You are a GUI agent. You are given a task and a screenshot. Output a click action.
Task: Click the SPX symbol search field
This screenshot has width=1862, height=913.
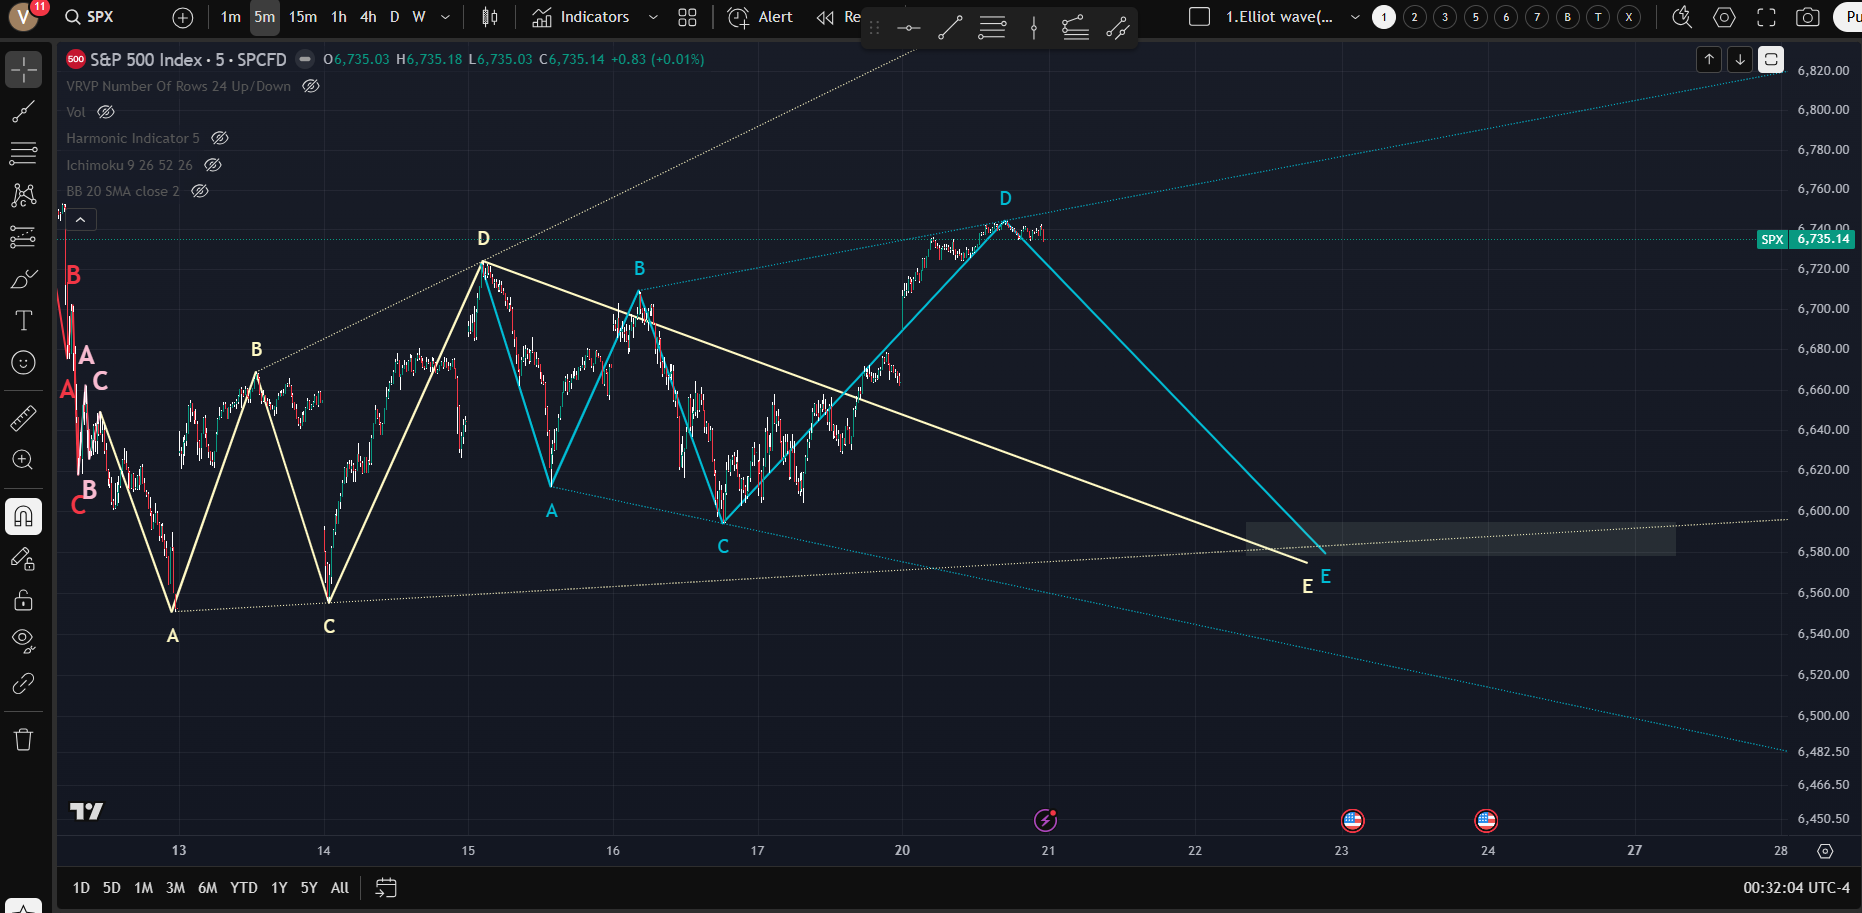pyautogui.click(x=100, y=17)
